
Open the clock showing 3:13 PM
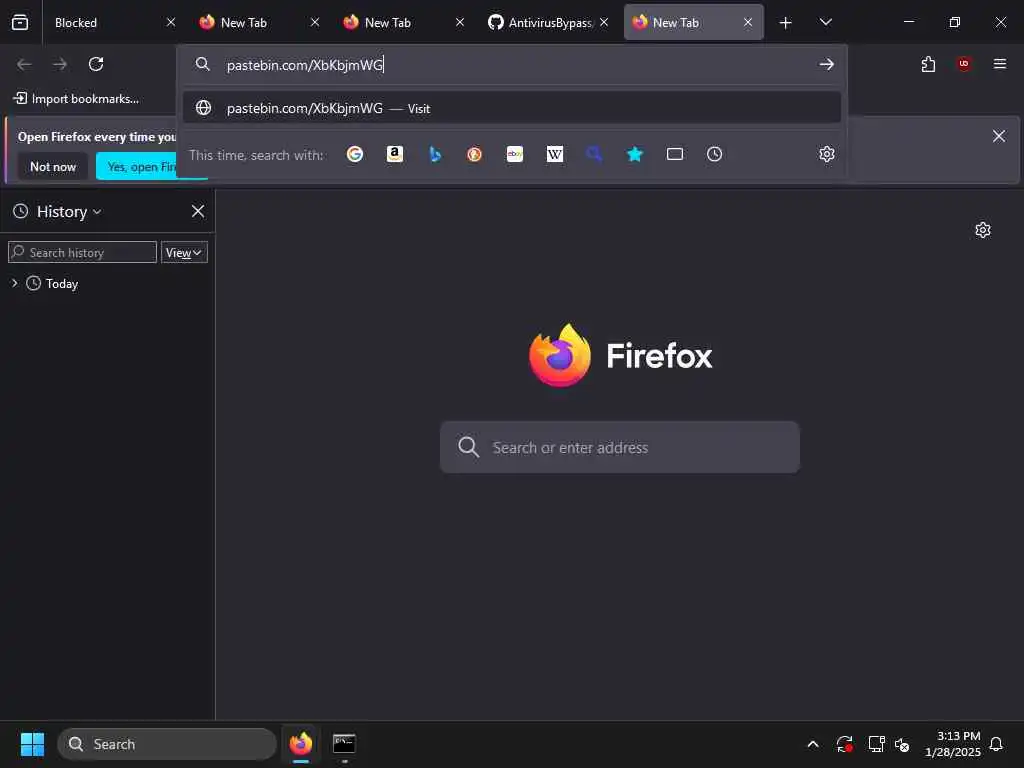[x=953, y=744]
